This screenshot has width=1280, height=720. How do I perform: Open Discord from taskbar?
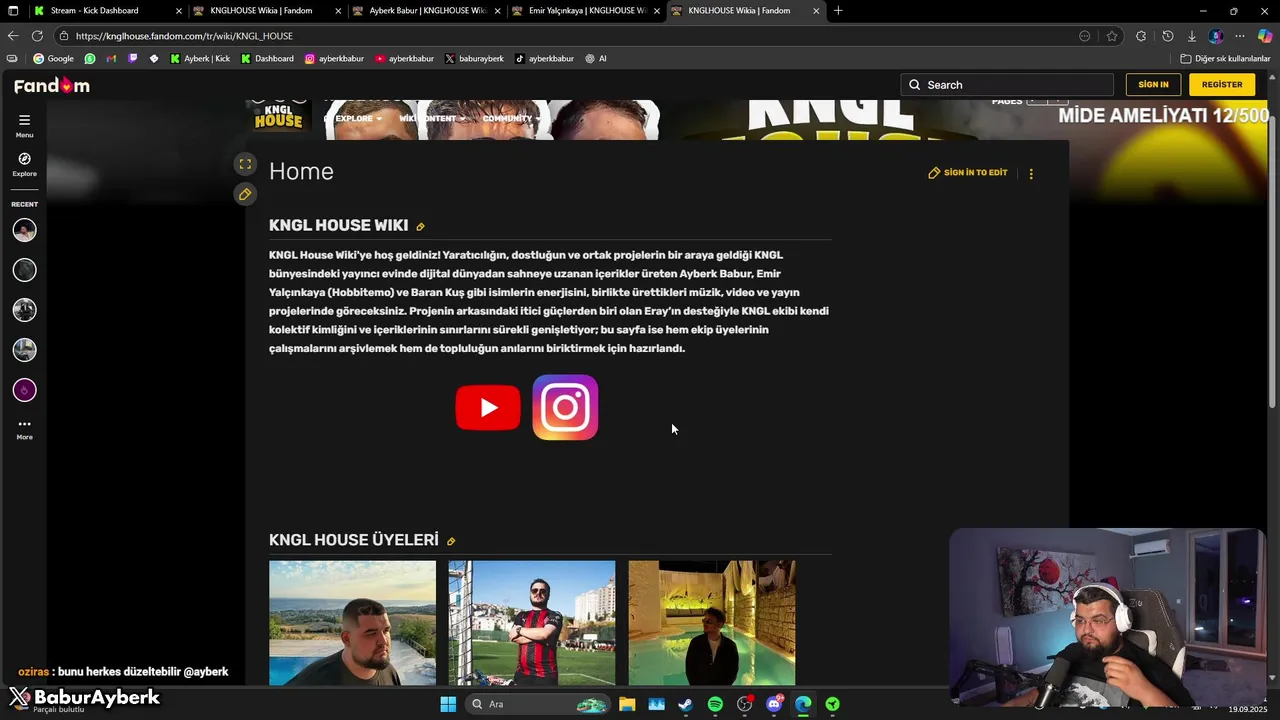[774, 704]
